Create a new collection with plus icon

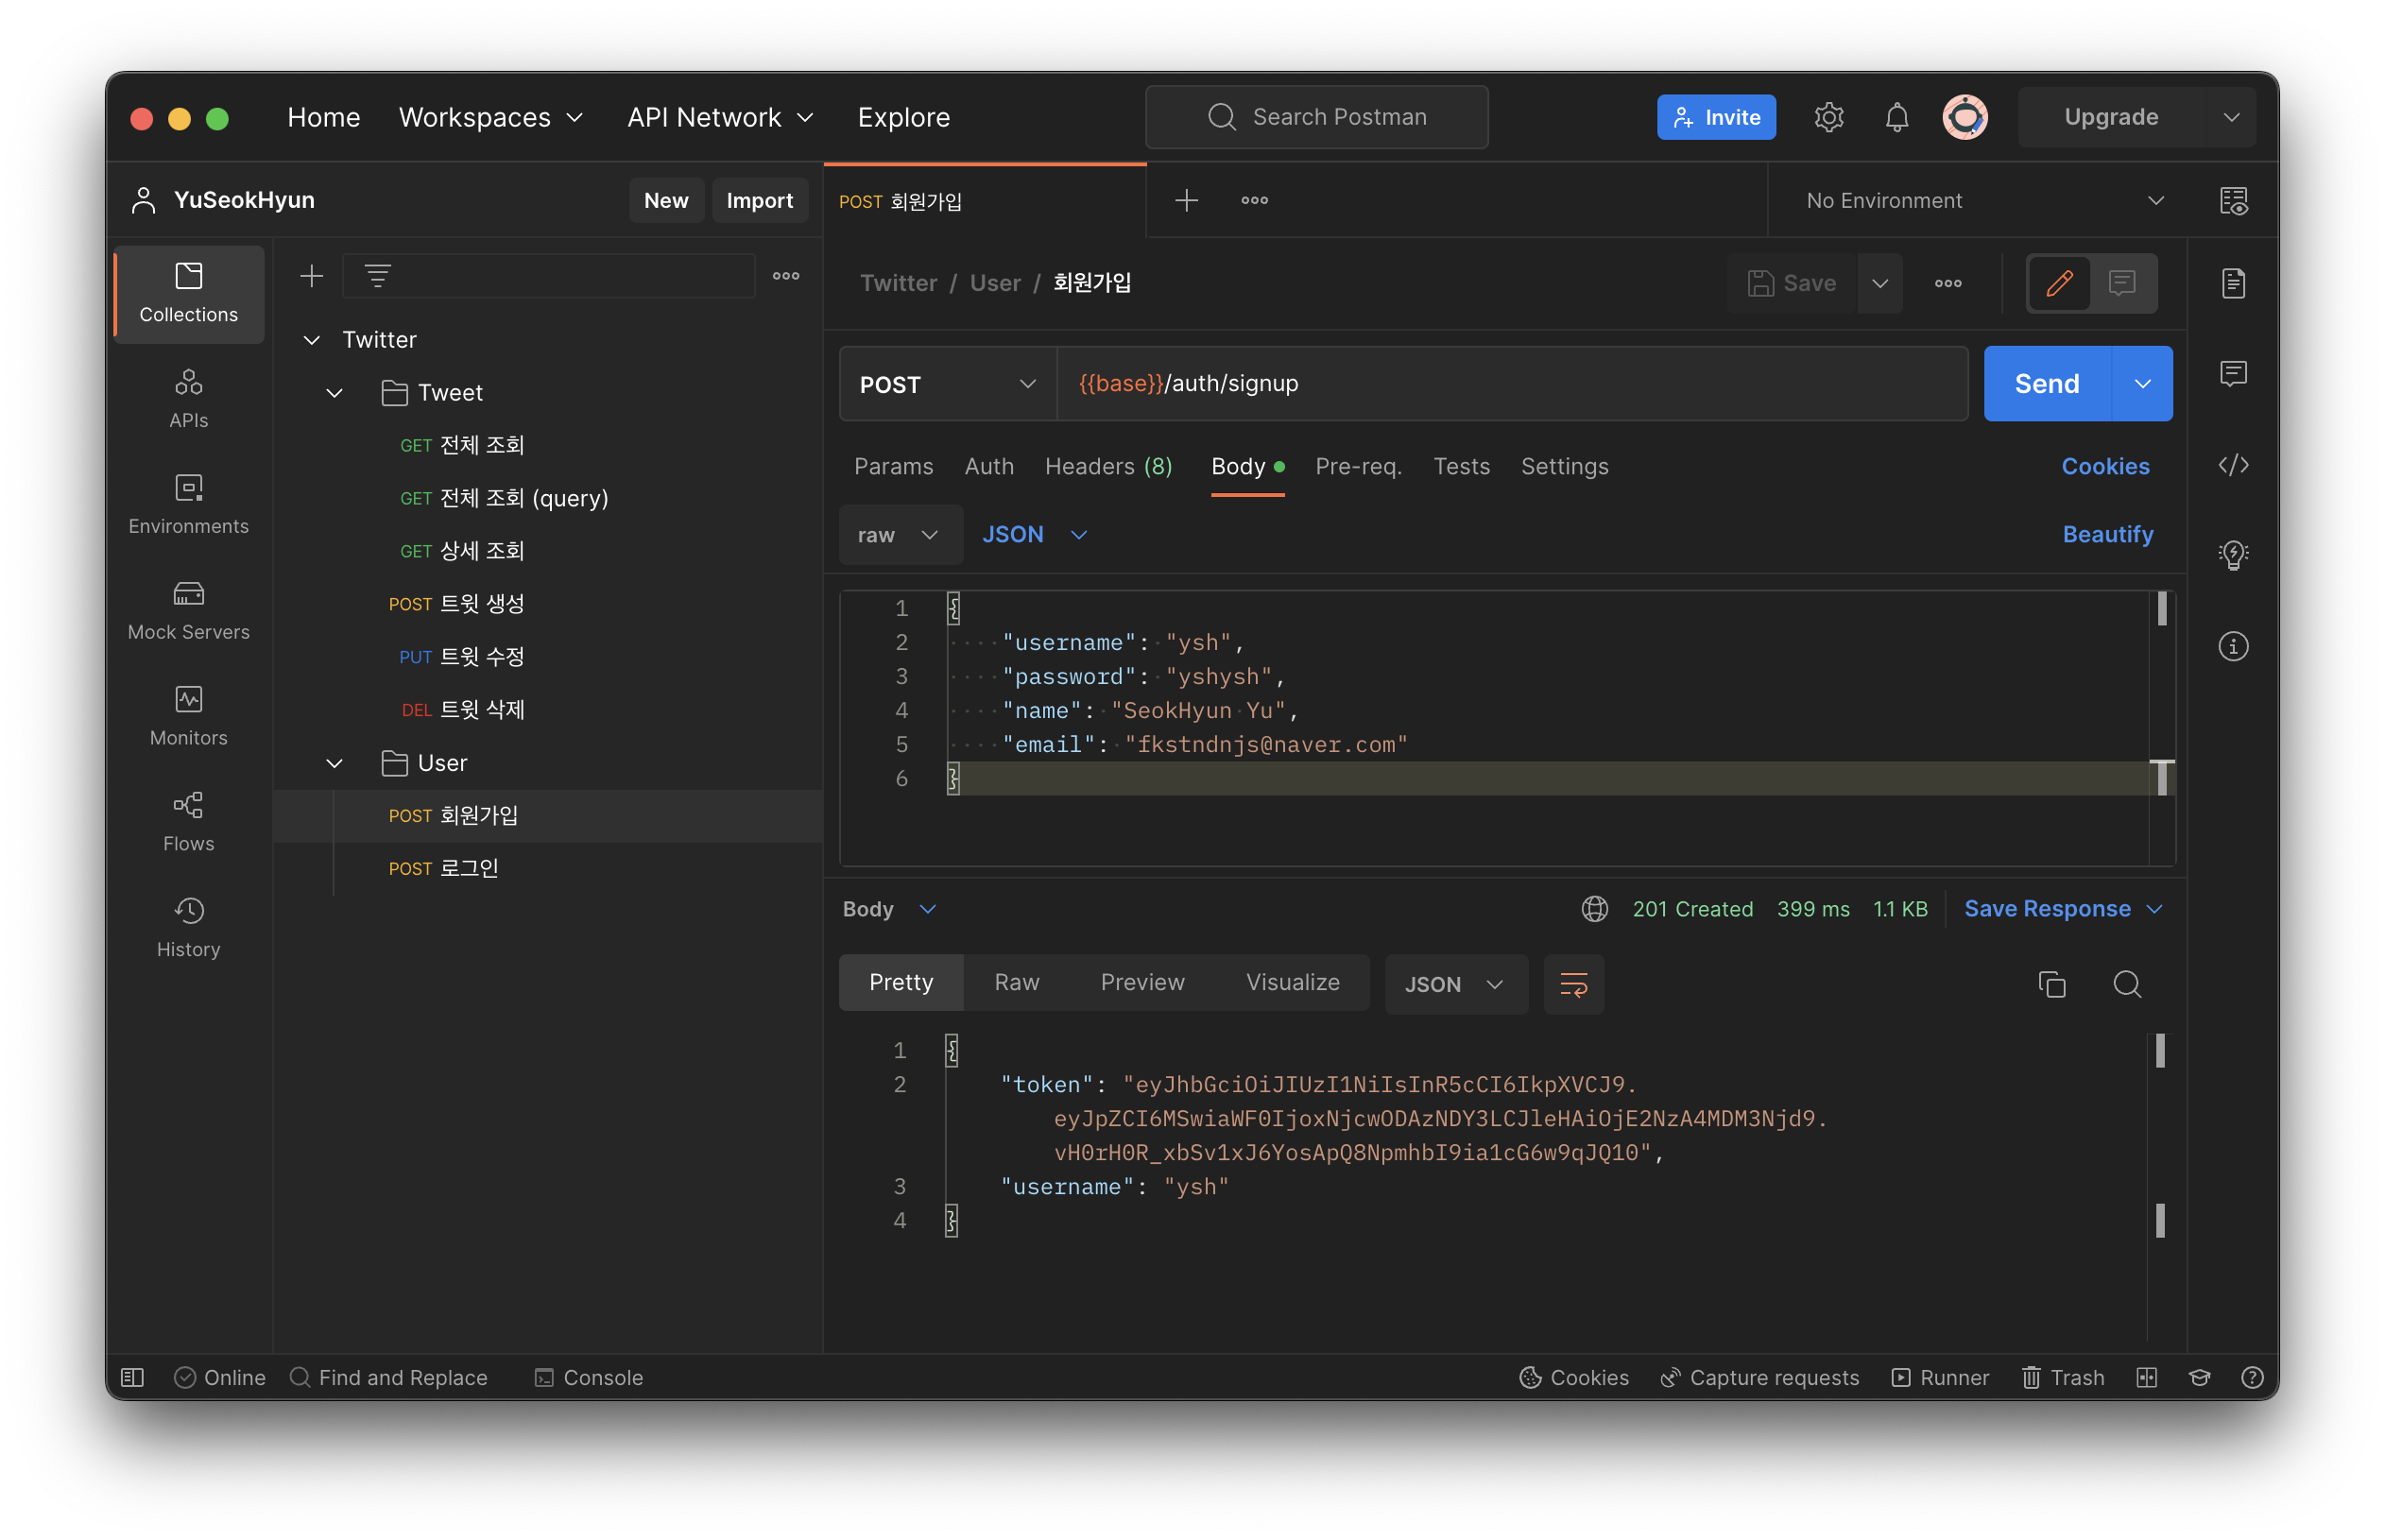[x=311, y=276]
